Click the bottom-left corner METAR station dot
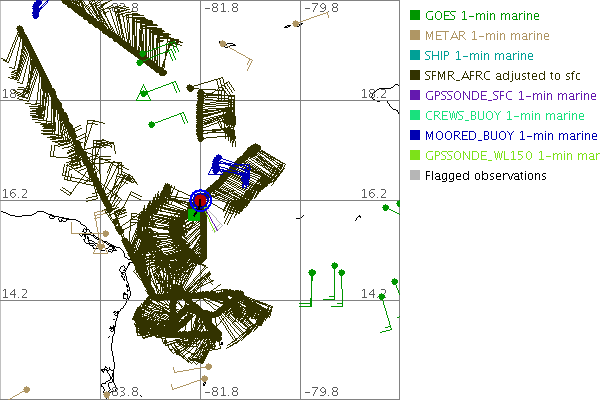The height and width of the screenshot is (400, 600). click(26, 389)
